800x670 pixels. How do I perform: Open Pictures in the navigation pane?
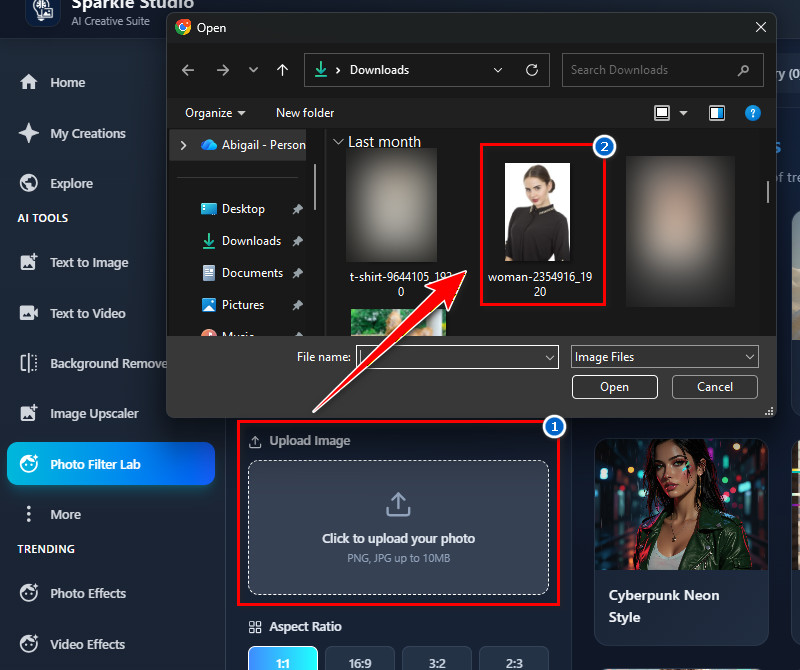pos(233,305)
